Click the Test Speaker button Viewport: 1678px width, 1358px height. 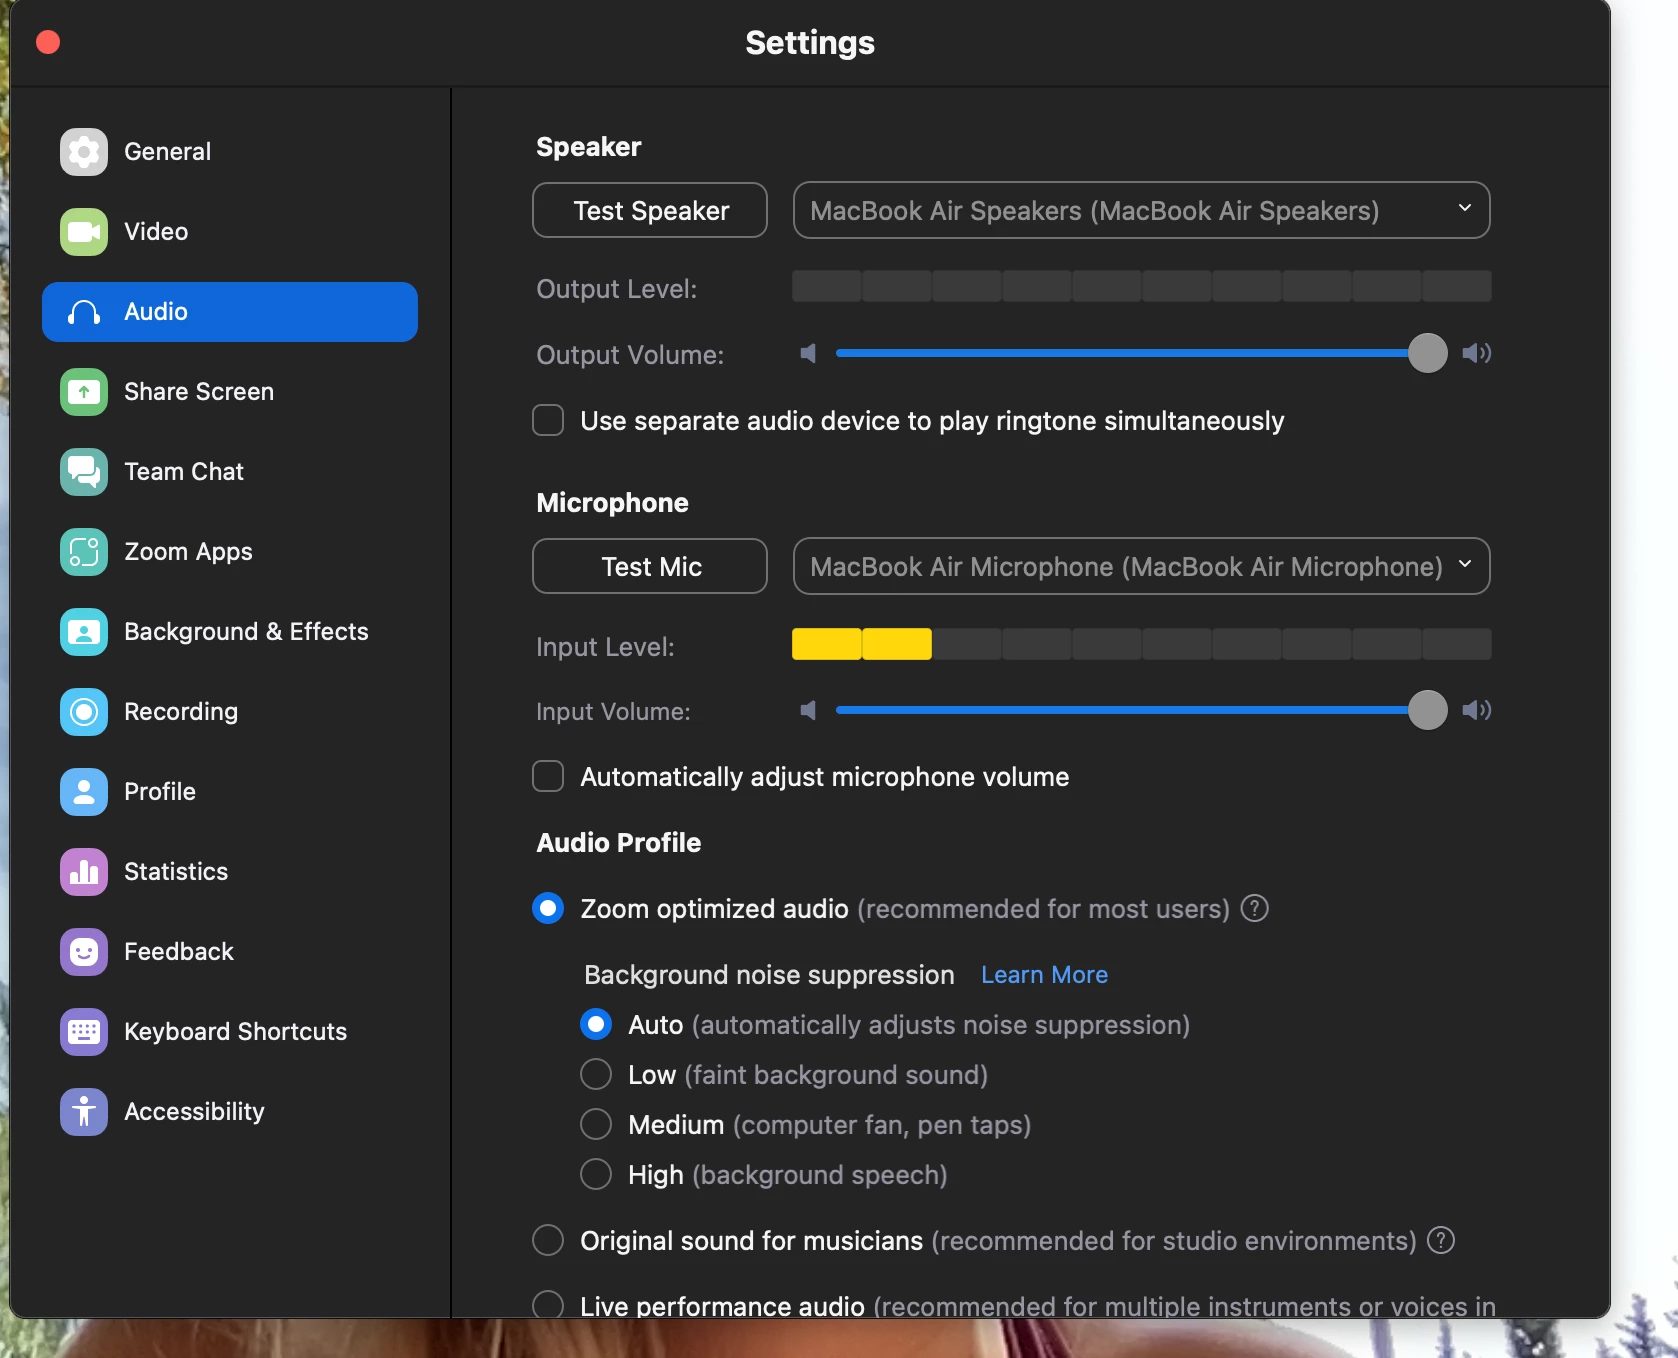pyautogui.click(x=650, y=210)
